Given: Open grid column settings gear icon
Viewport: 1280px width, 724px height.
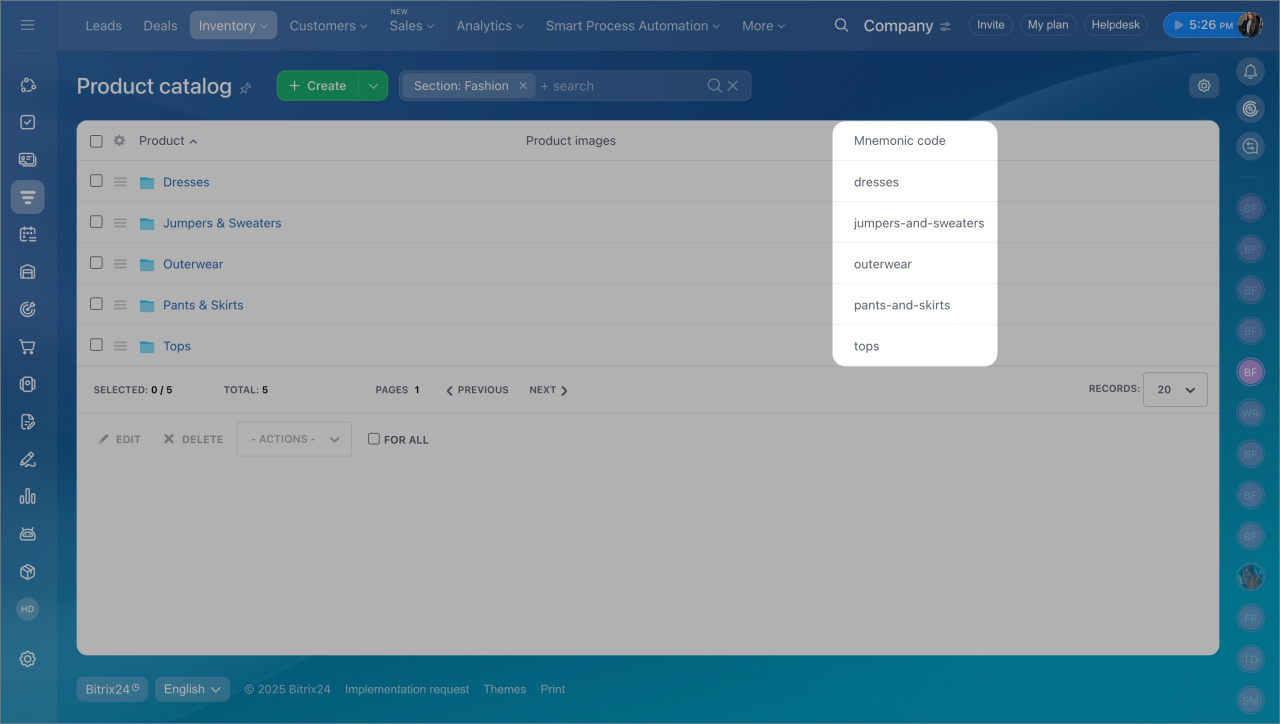Looking at the screenshot, I should coord(119,141).
